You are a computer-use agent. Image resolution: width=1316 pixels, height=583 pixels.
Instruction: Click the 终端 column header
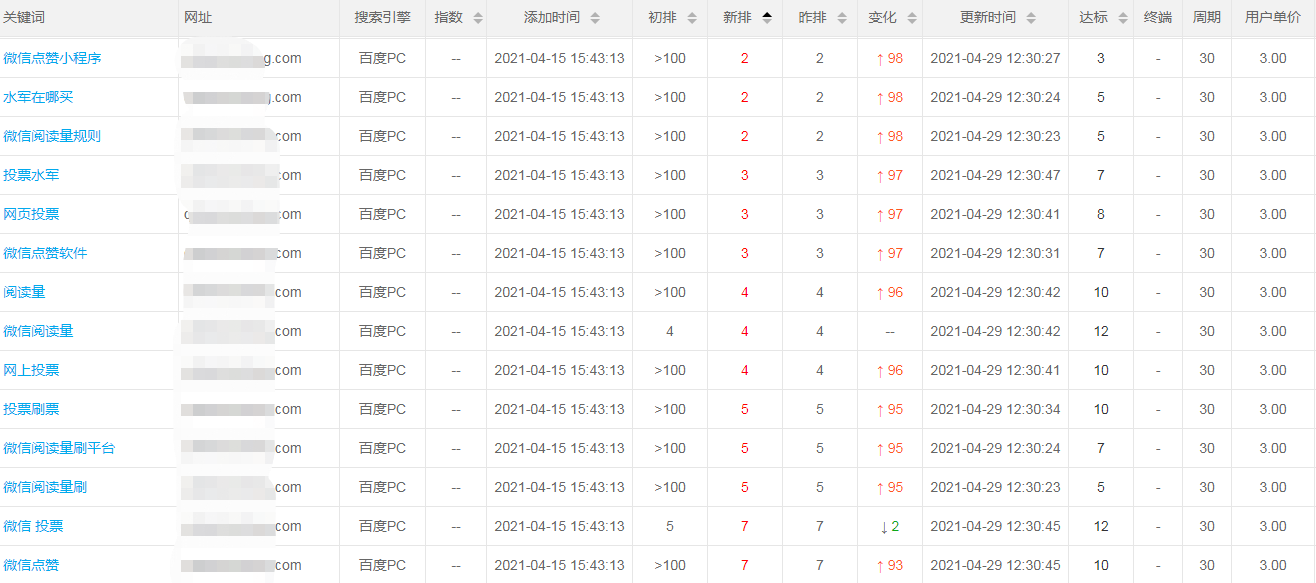point(1158,18)
